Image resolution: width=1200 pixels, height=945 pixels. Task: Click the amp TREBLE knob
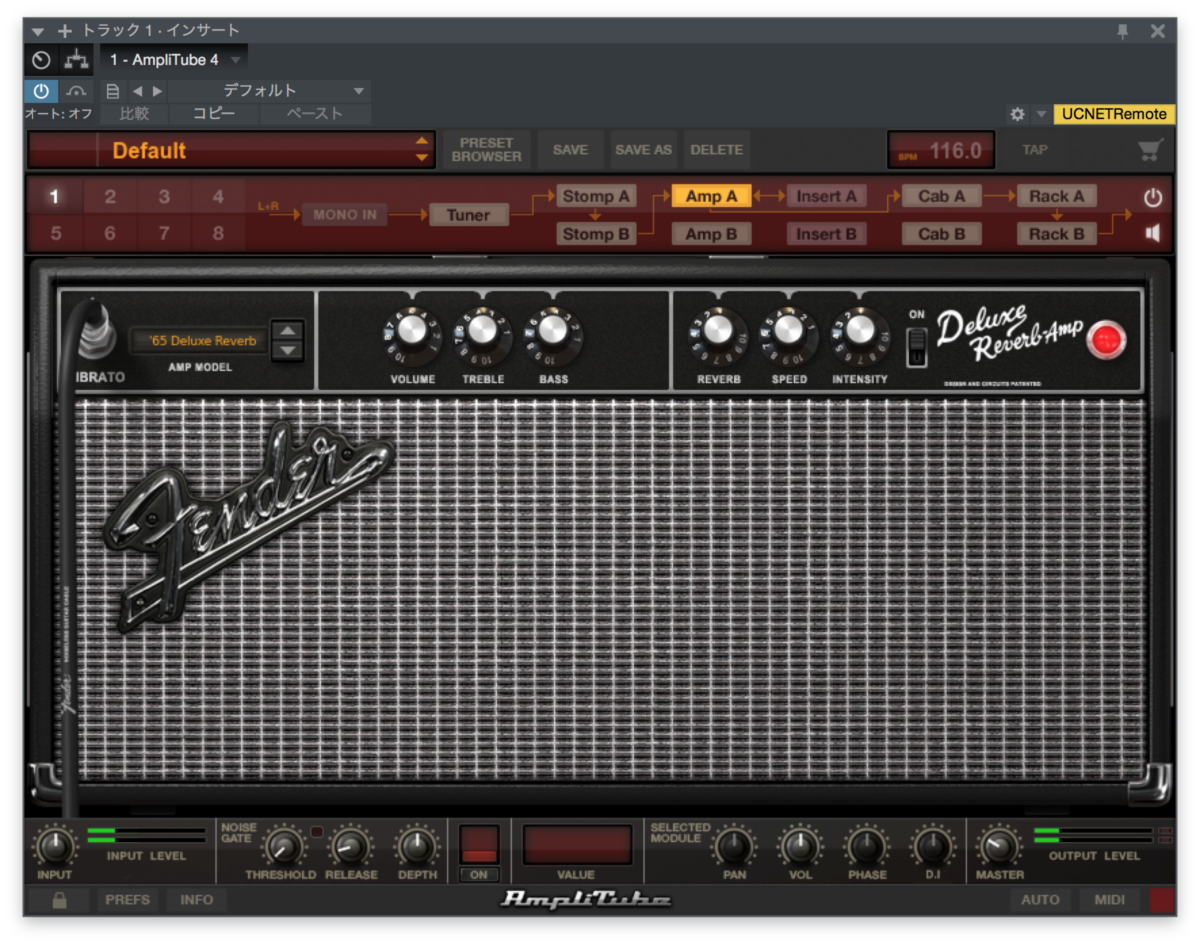(x=482, y=333)
